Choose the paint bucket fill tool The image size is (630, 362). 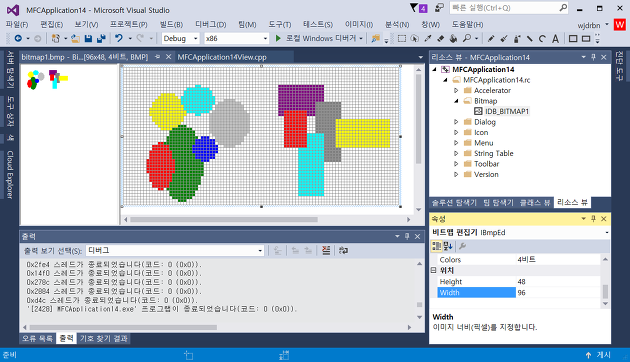[x=454, y=39]
